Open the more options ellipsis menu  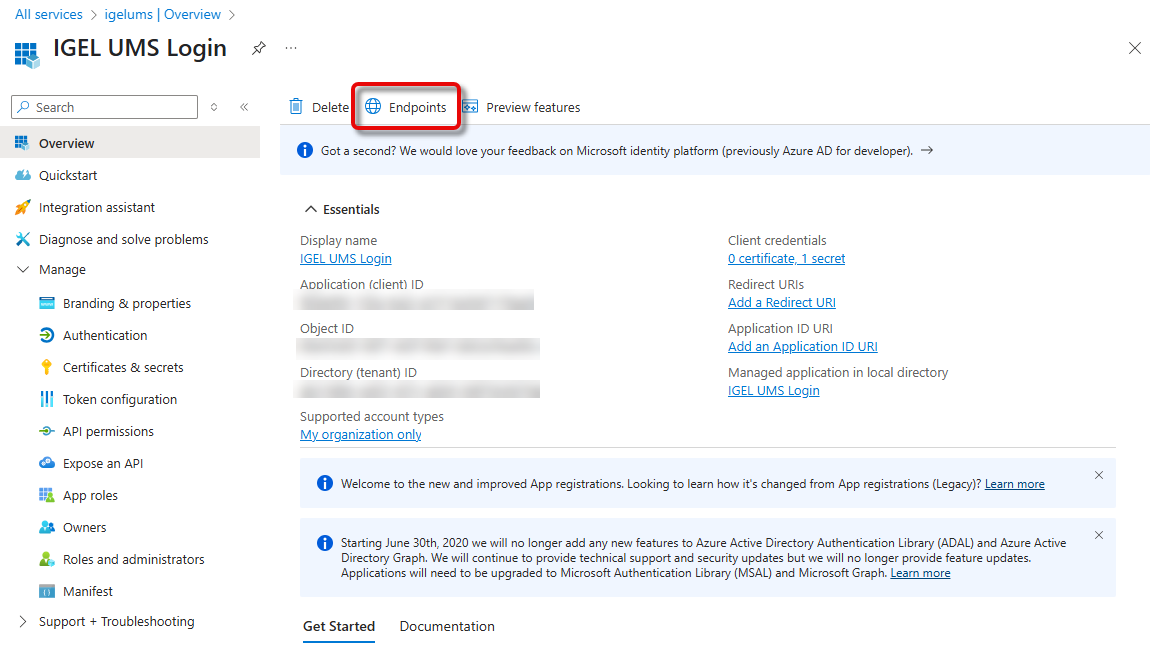[x=291, y=48]
